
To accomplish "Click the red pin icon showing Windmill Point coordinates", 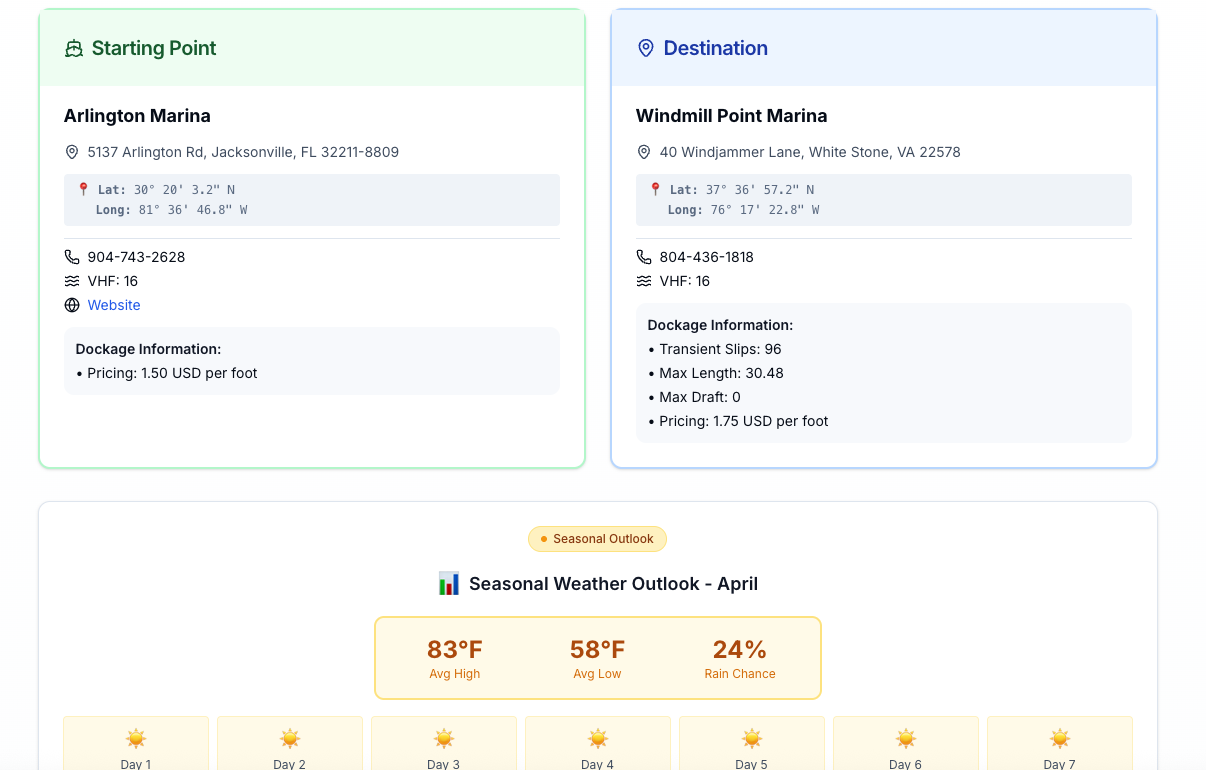I will pyautogui.click(x=654, y=190).
